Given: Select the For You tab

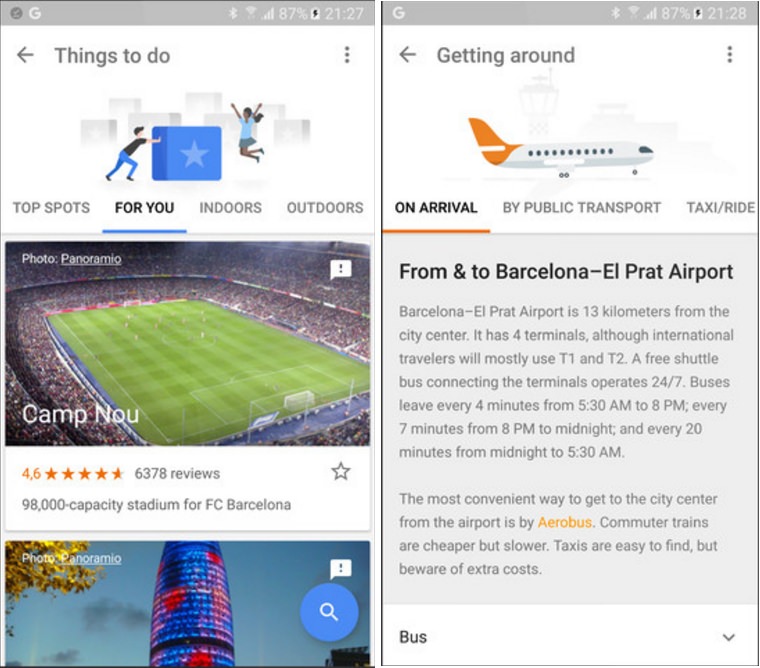Looking at the screenshot, I should pos(144,208).
